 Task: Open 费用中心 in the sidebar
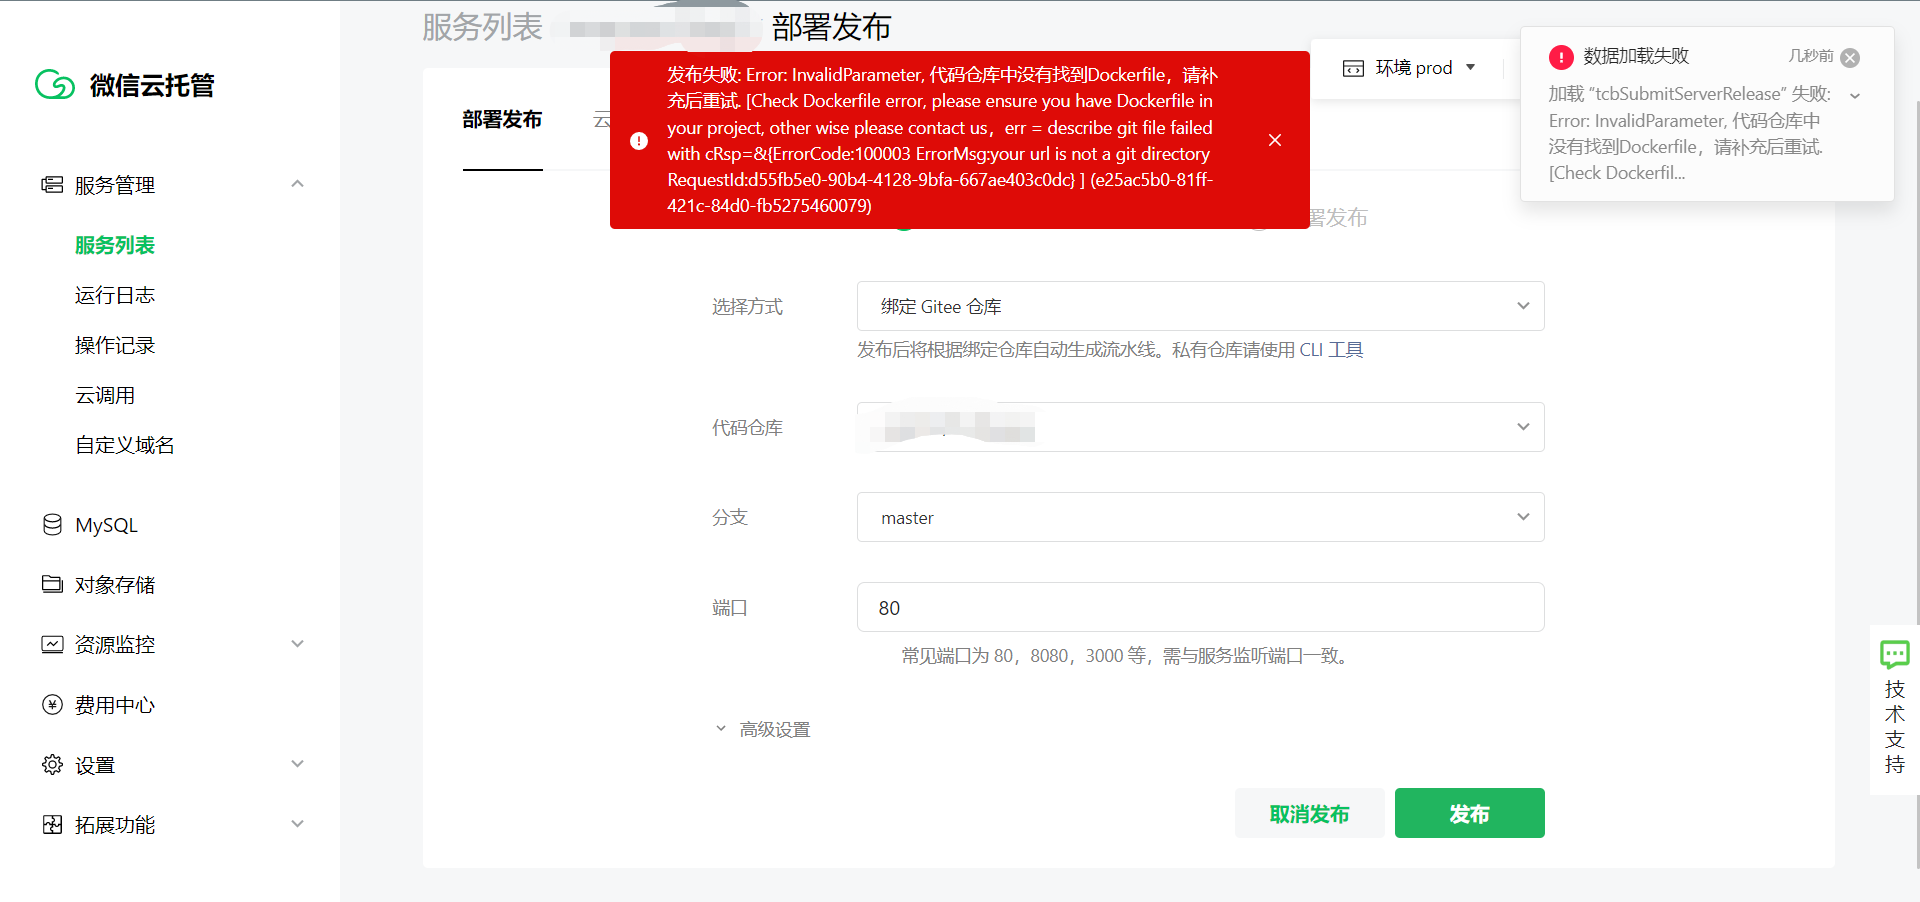[115, 705]
